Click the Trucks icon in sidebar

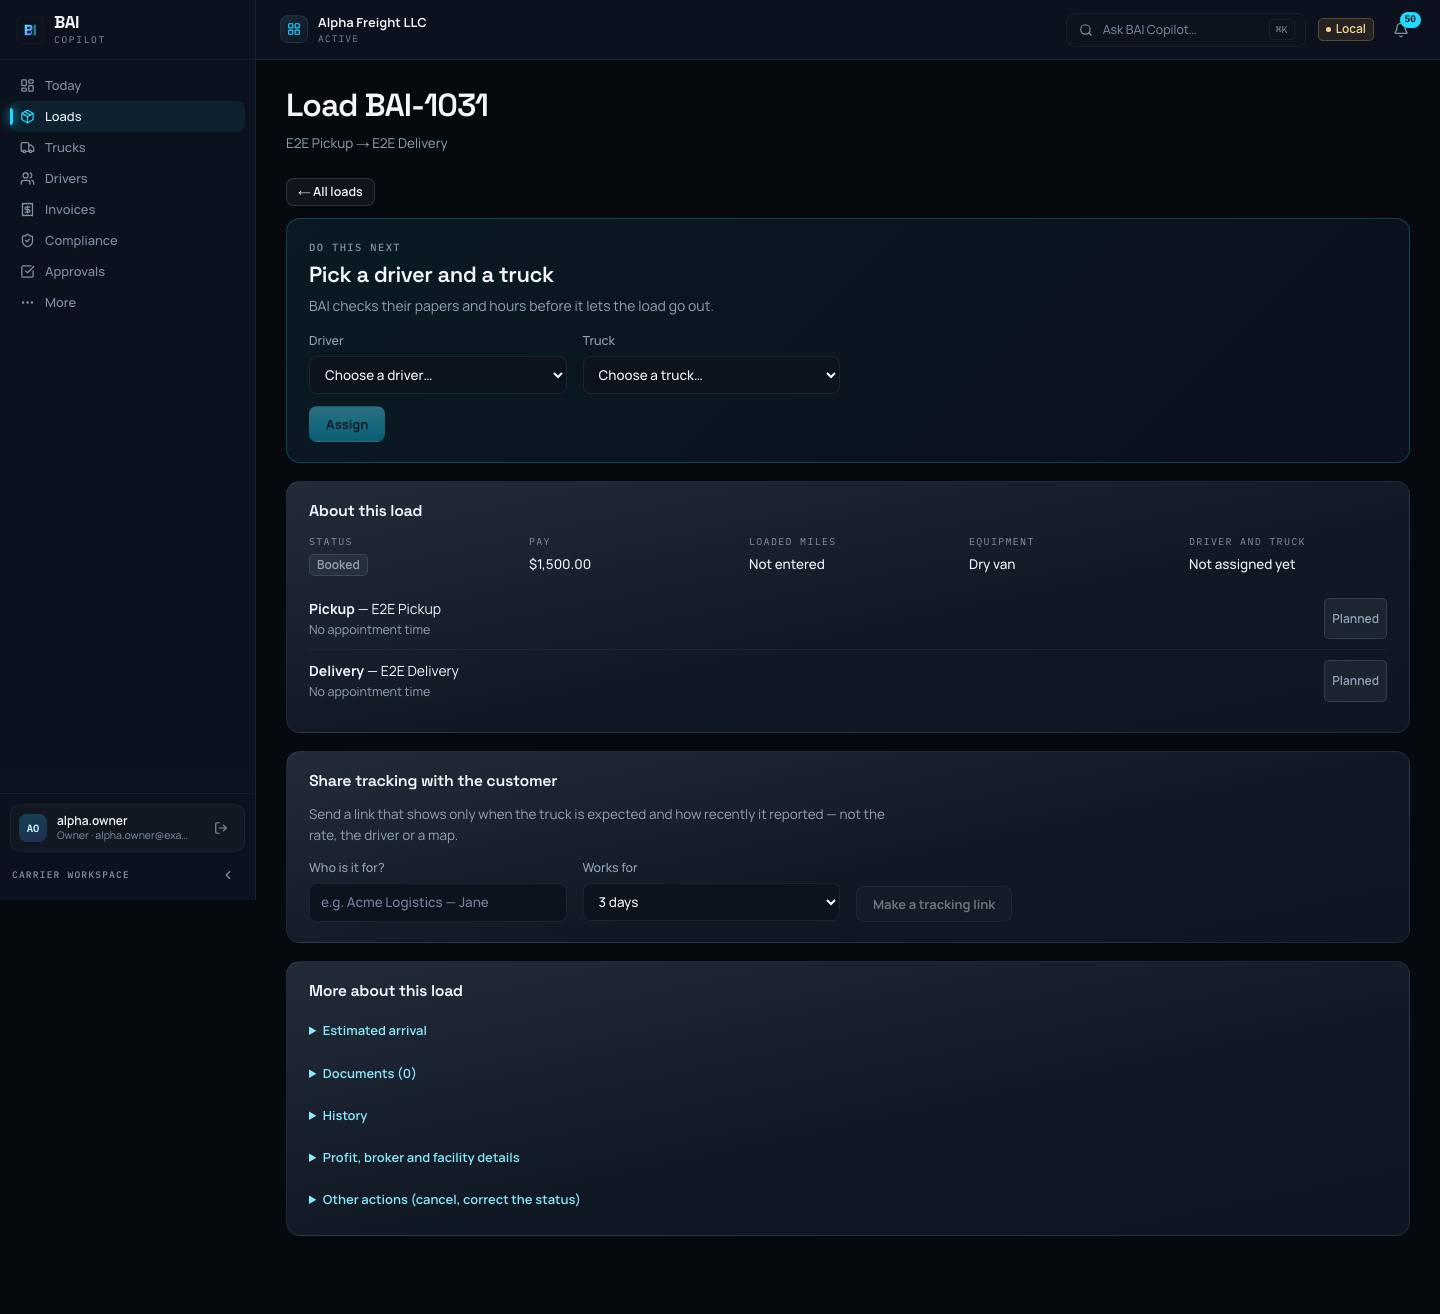pyautogui.click(x=27, y=148)
